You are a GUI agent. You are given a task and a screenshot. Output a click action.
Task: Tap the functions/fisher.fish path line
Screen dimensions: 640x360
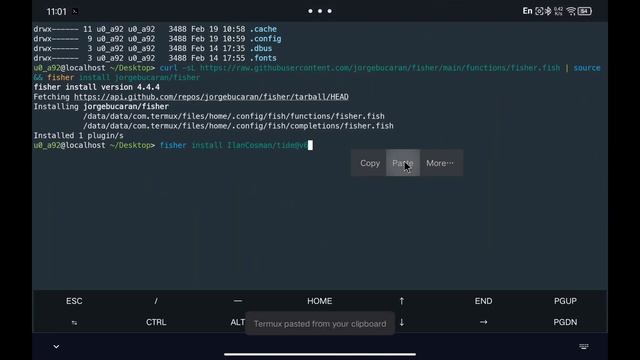[x=233, y=116]
